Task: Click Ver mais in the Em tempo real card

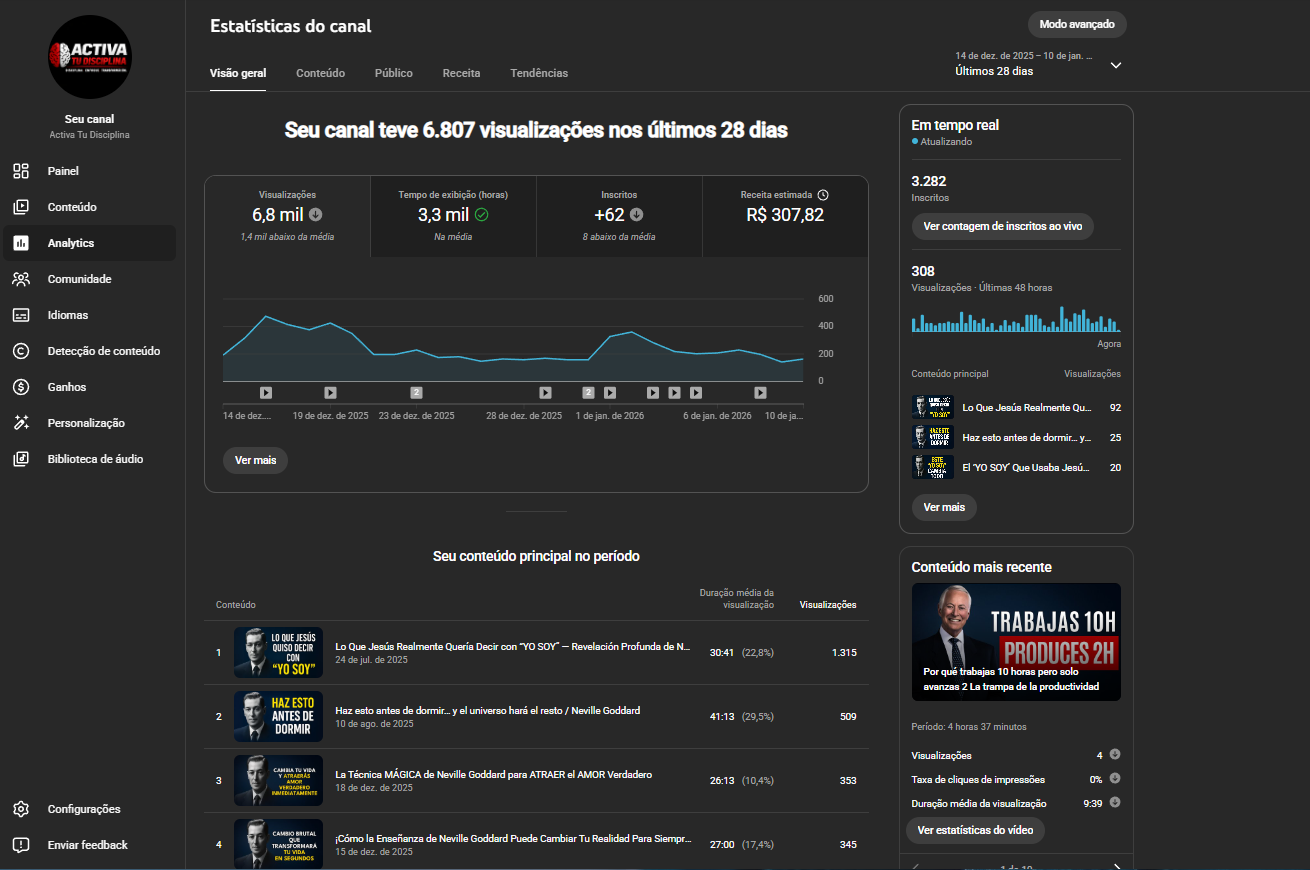Action: click(x=944, y=507)
